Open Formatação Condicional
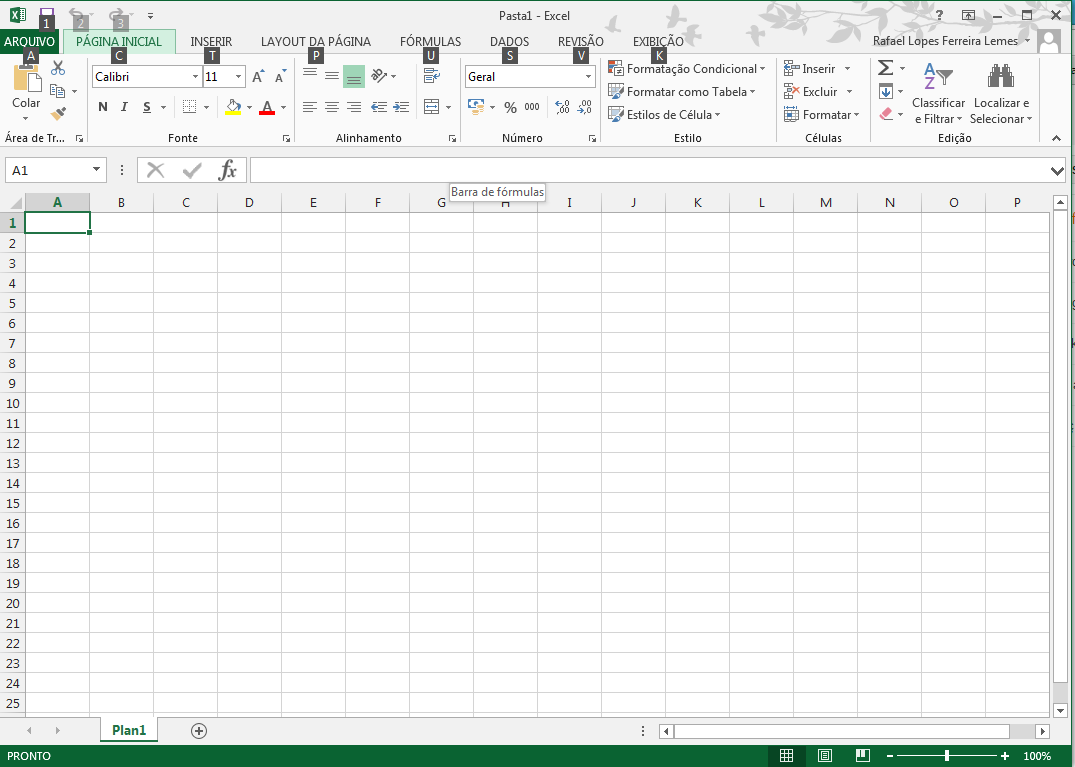This screenshot has height=767, width=1075. pos(687,68)
